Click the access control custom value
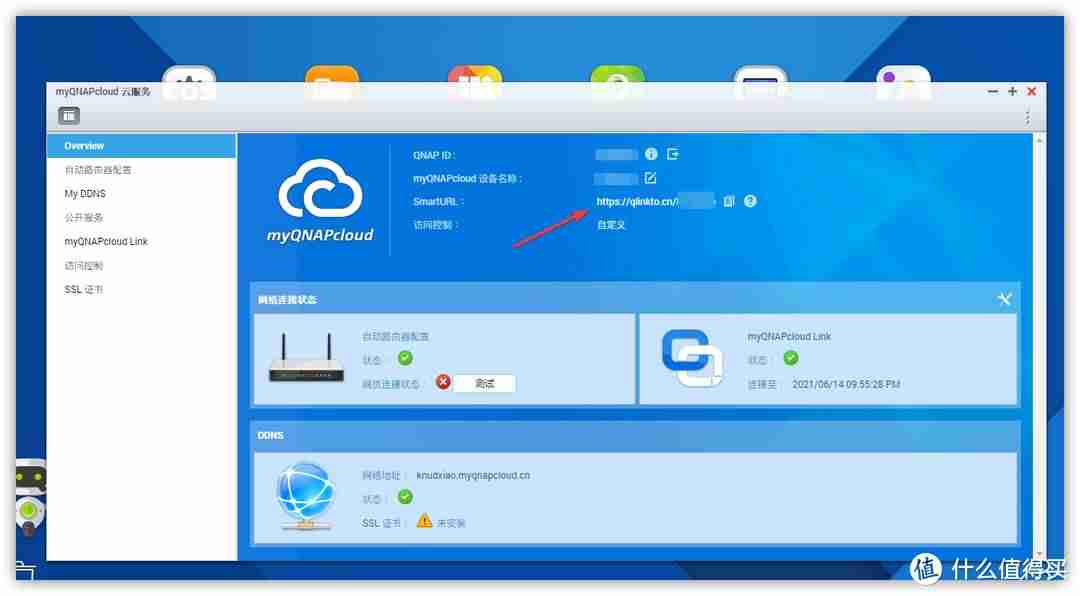Image resolution: width=1080 pixels, height=596 pixels. (611, 225)
